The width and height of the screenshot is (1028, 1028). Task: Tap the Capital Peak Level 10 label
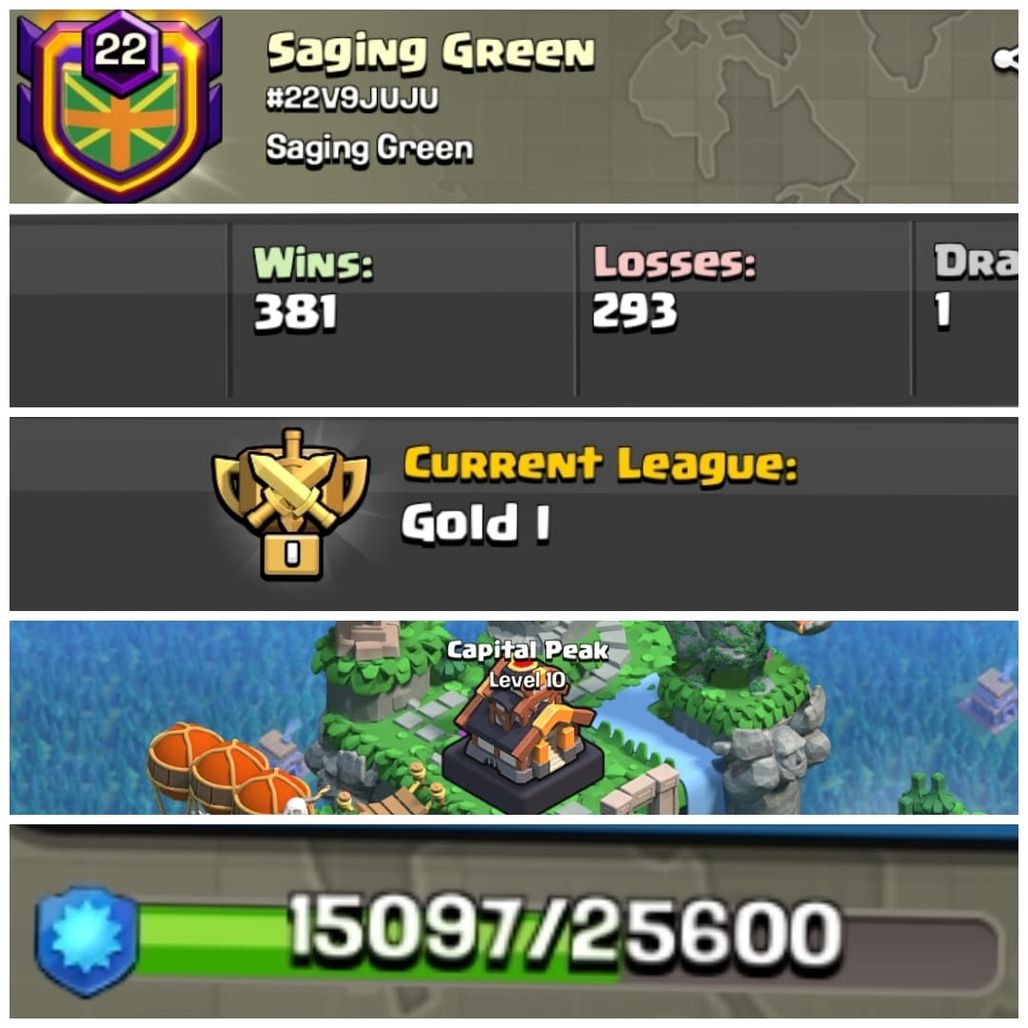(528, 664)
